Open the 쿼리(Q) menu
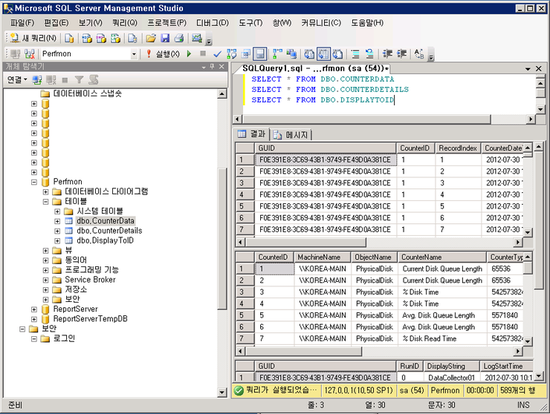 (x=125, y=23)
